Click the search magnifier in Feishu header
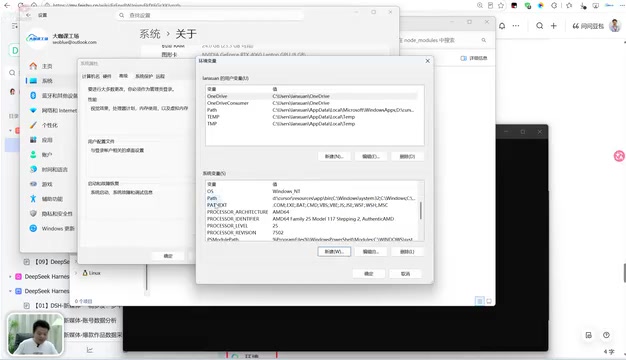The width and height of the screenshot is (626, 360). coord(539,26)
